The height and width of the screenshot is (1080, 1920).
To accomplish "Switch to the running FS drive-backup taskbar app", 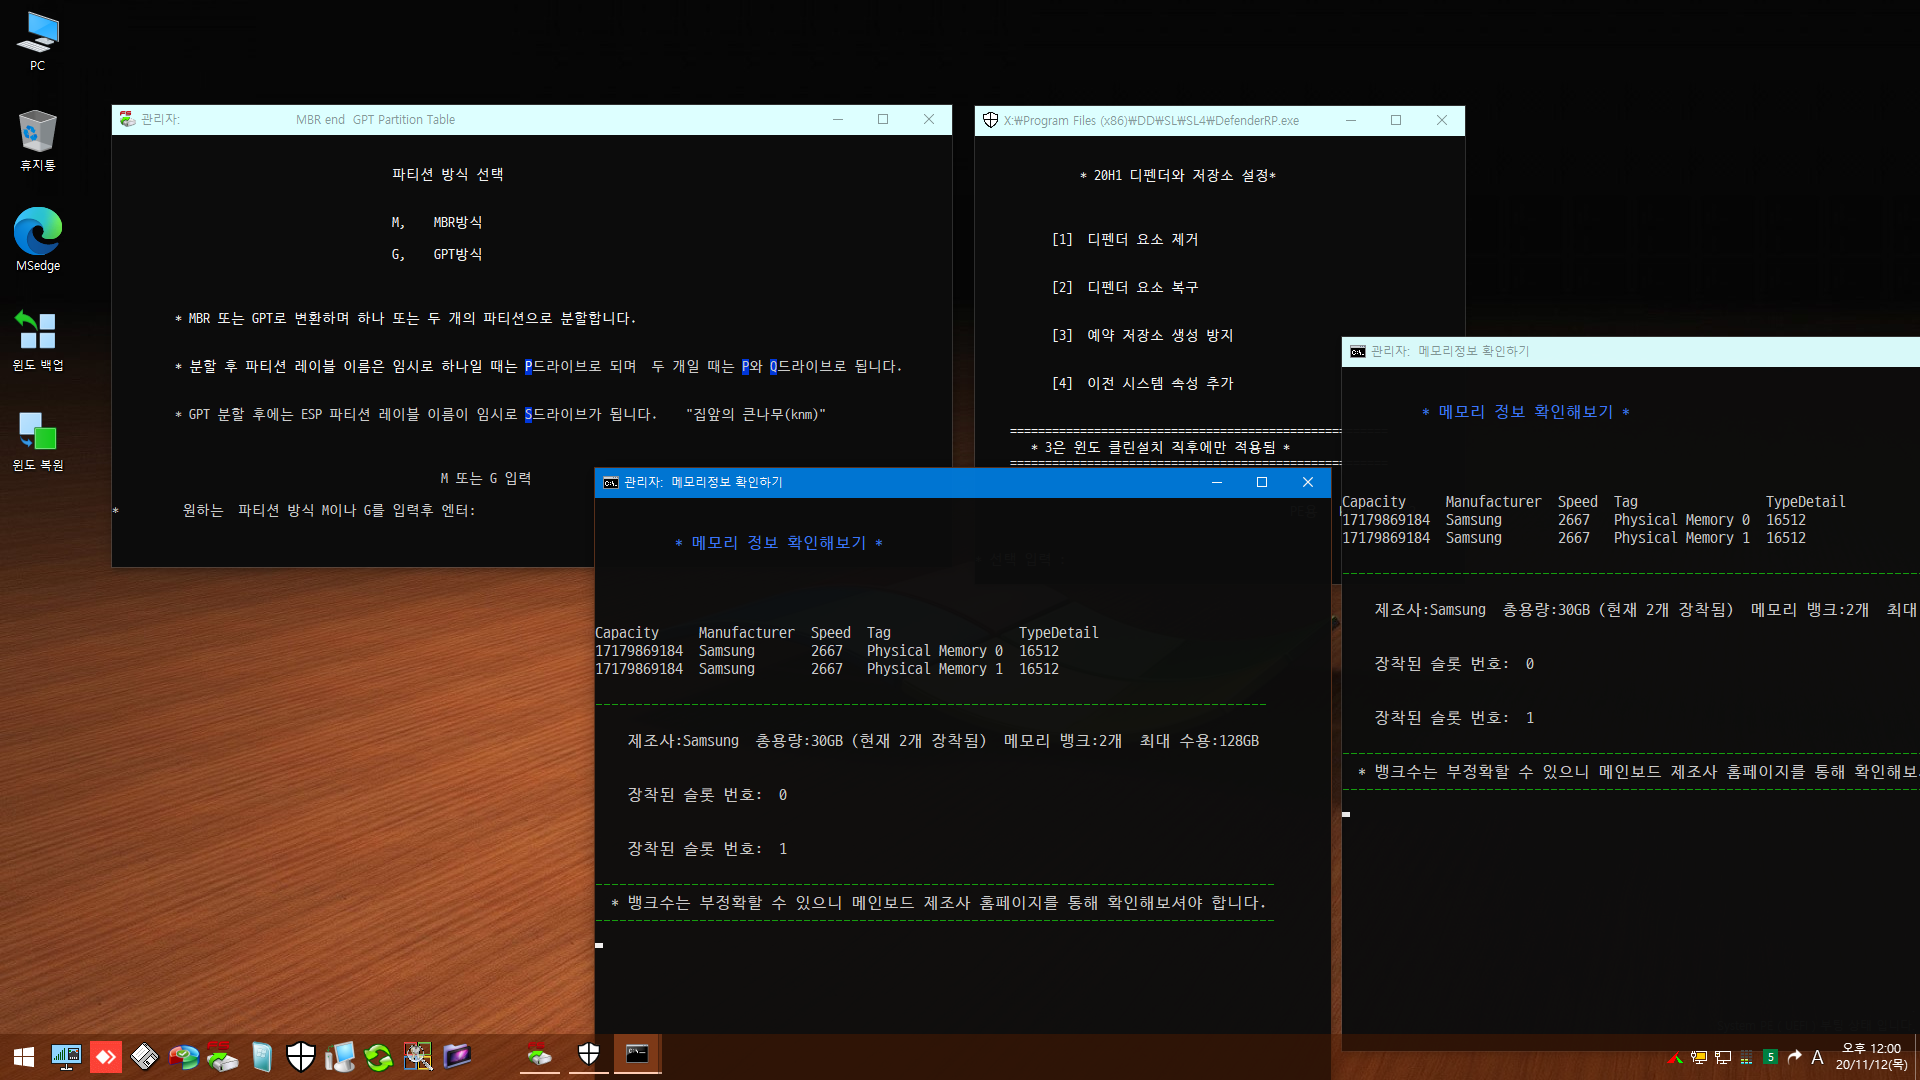I will 540,1055.
